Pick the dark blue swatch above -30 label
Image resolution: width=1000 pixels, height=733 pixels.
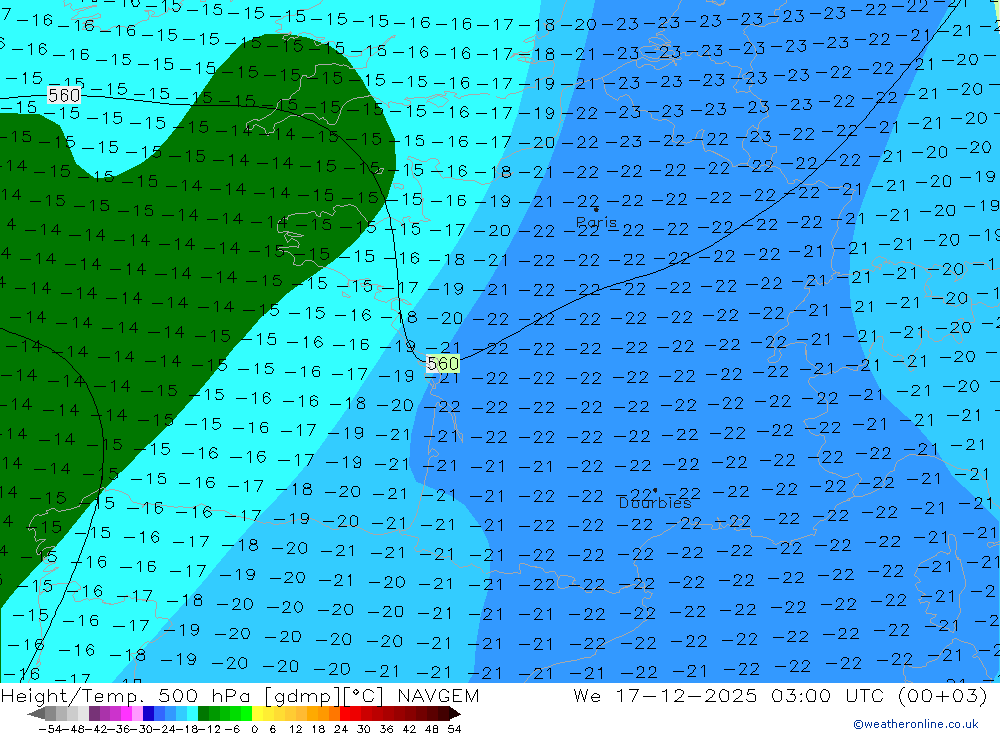(148, 714)
